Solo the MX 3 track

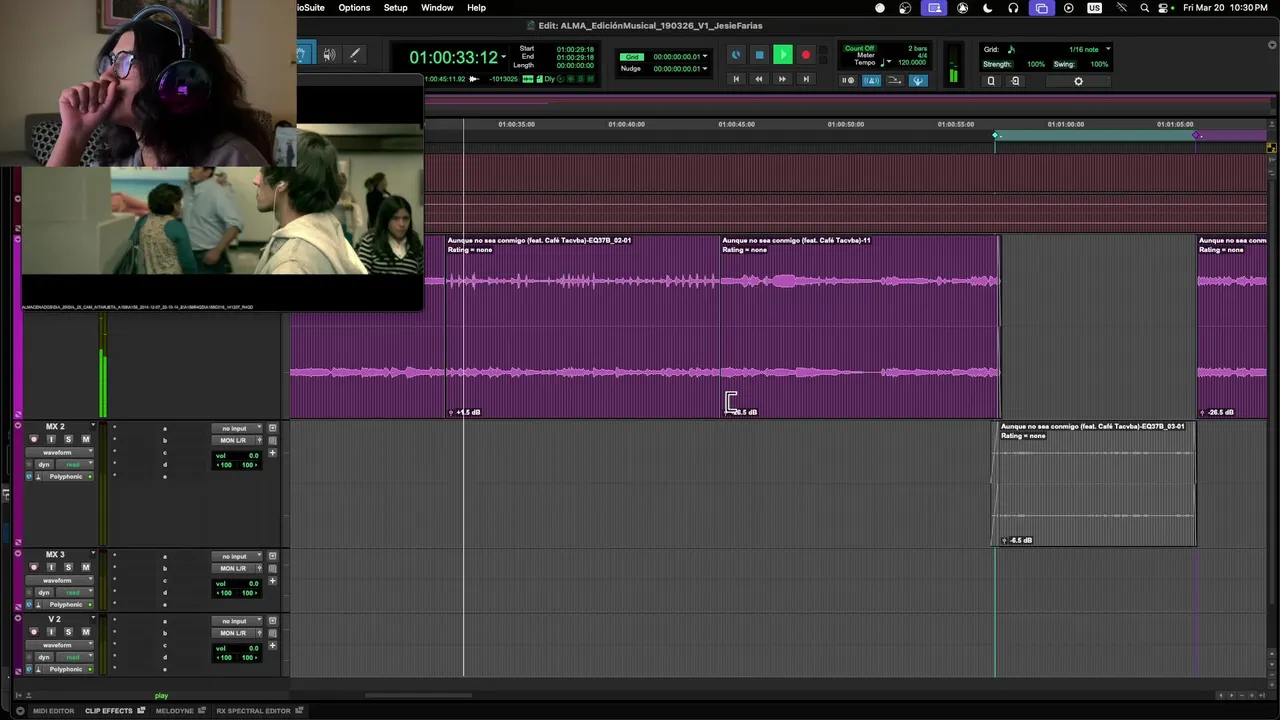[68, 567]
